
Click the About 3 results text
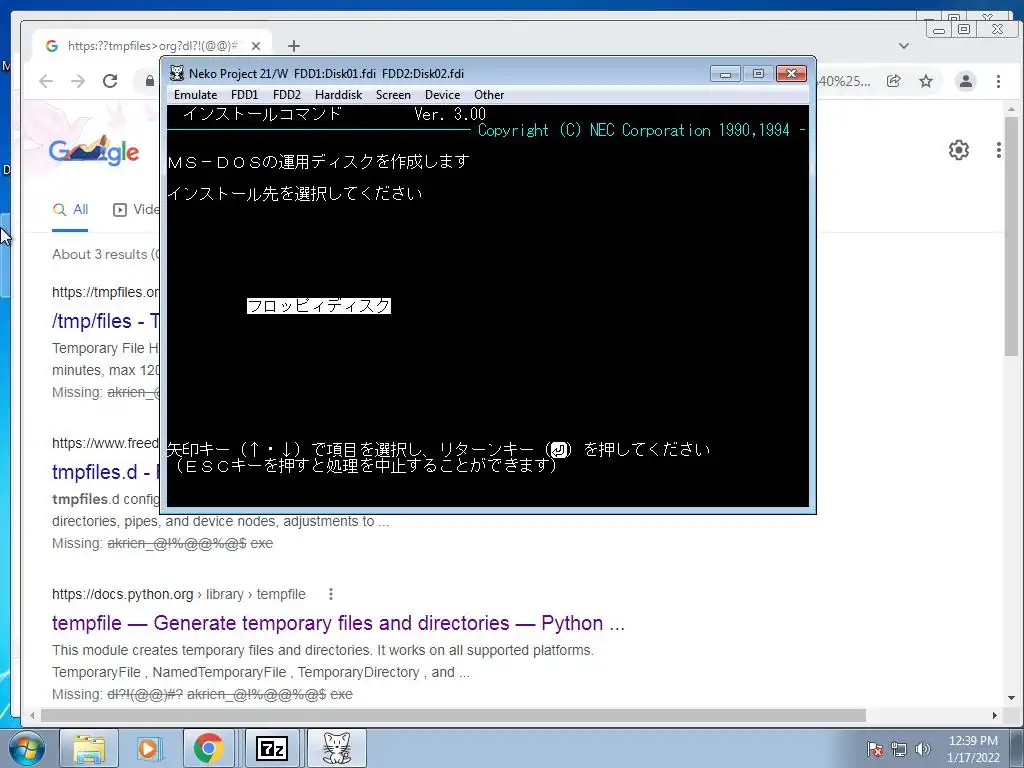[104, 255]
